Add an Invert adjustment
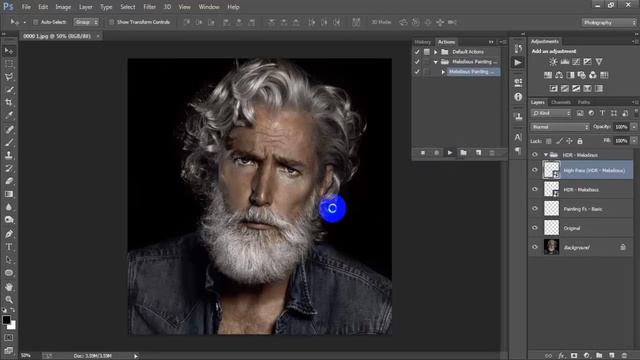This screenshot has width=640, height=360. [553, 89]
